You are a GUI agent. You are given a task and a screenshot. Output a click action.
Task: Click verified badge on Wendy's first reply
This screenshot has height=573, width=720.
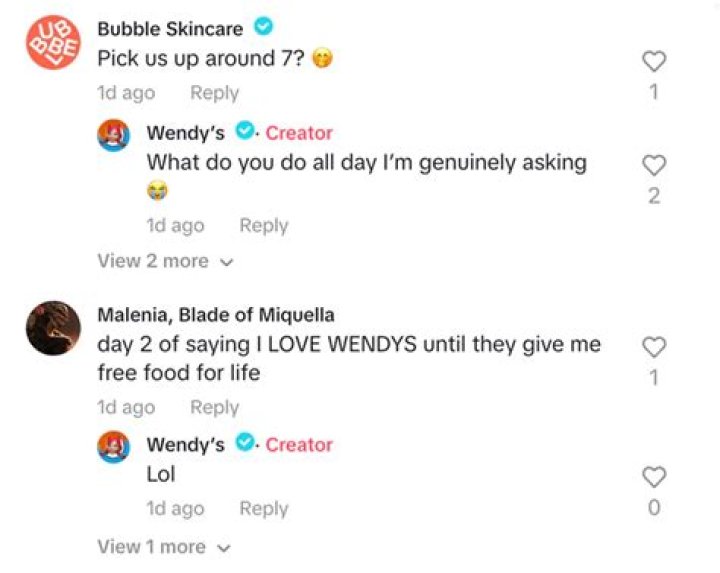coord(245,132)
